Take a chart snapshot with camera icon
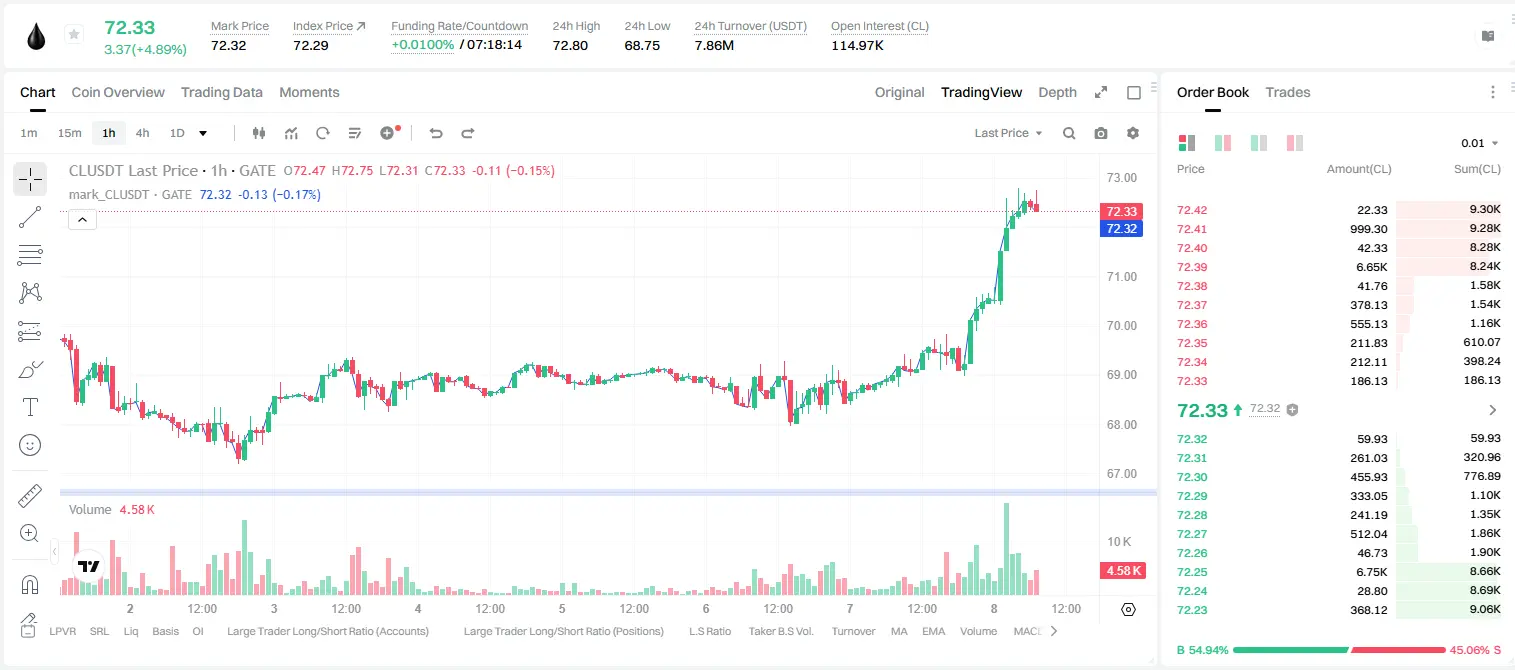Screen dimensions: 1515x670 coord(1101,133)
